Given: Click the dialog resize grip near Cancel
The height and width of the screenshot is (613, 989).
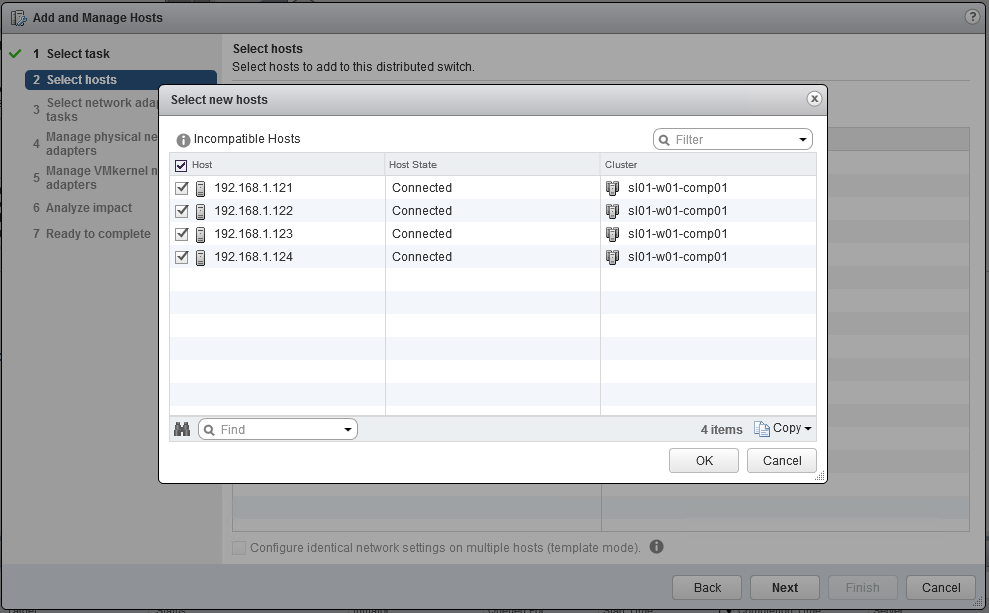Looking at the screenshot, I should [x=819, y=476].
